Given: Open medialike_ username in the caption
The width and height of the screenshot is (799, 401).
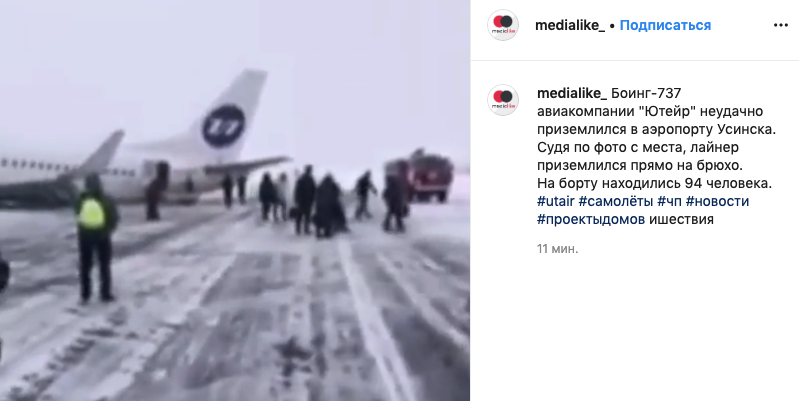Looking at the screenshot, I should (572, 94).
